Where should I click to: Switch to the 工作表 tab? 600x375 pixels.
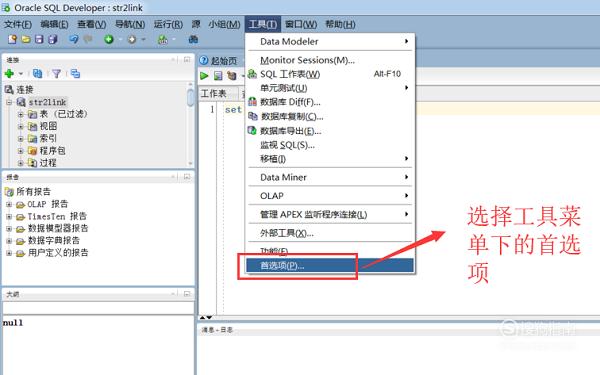point(214,93)
